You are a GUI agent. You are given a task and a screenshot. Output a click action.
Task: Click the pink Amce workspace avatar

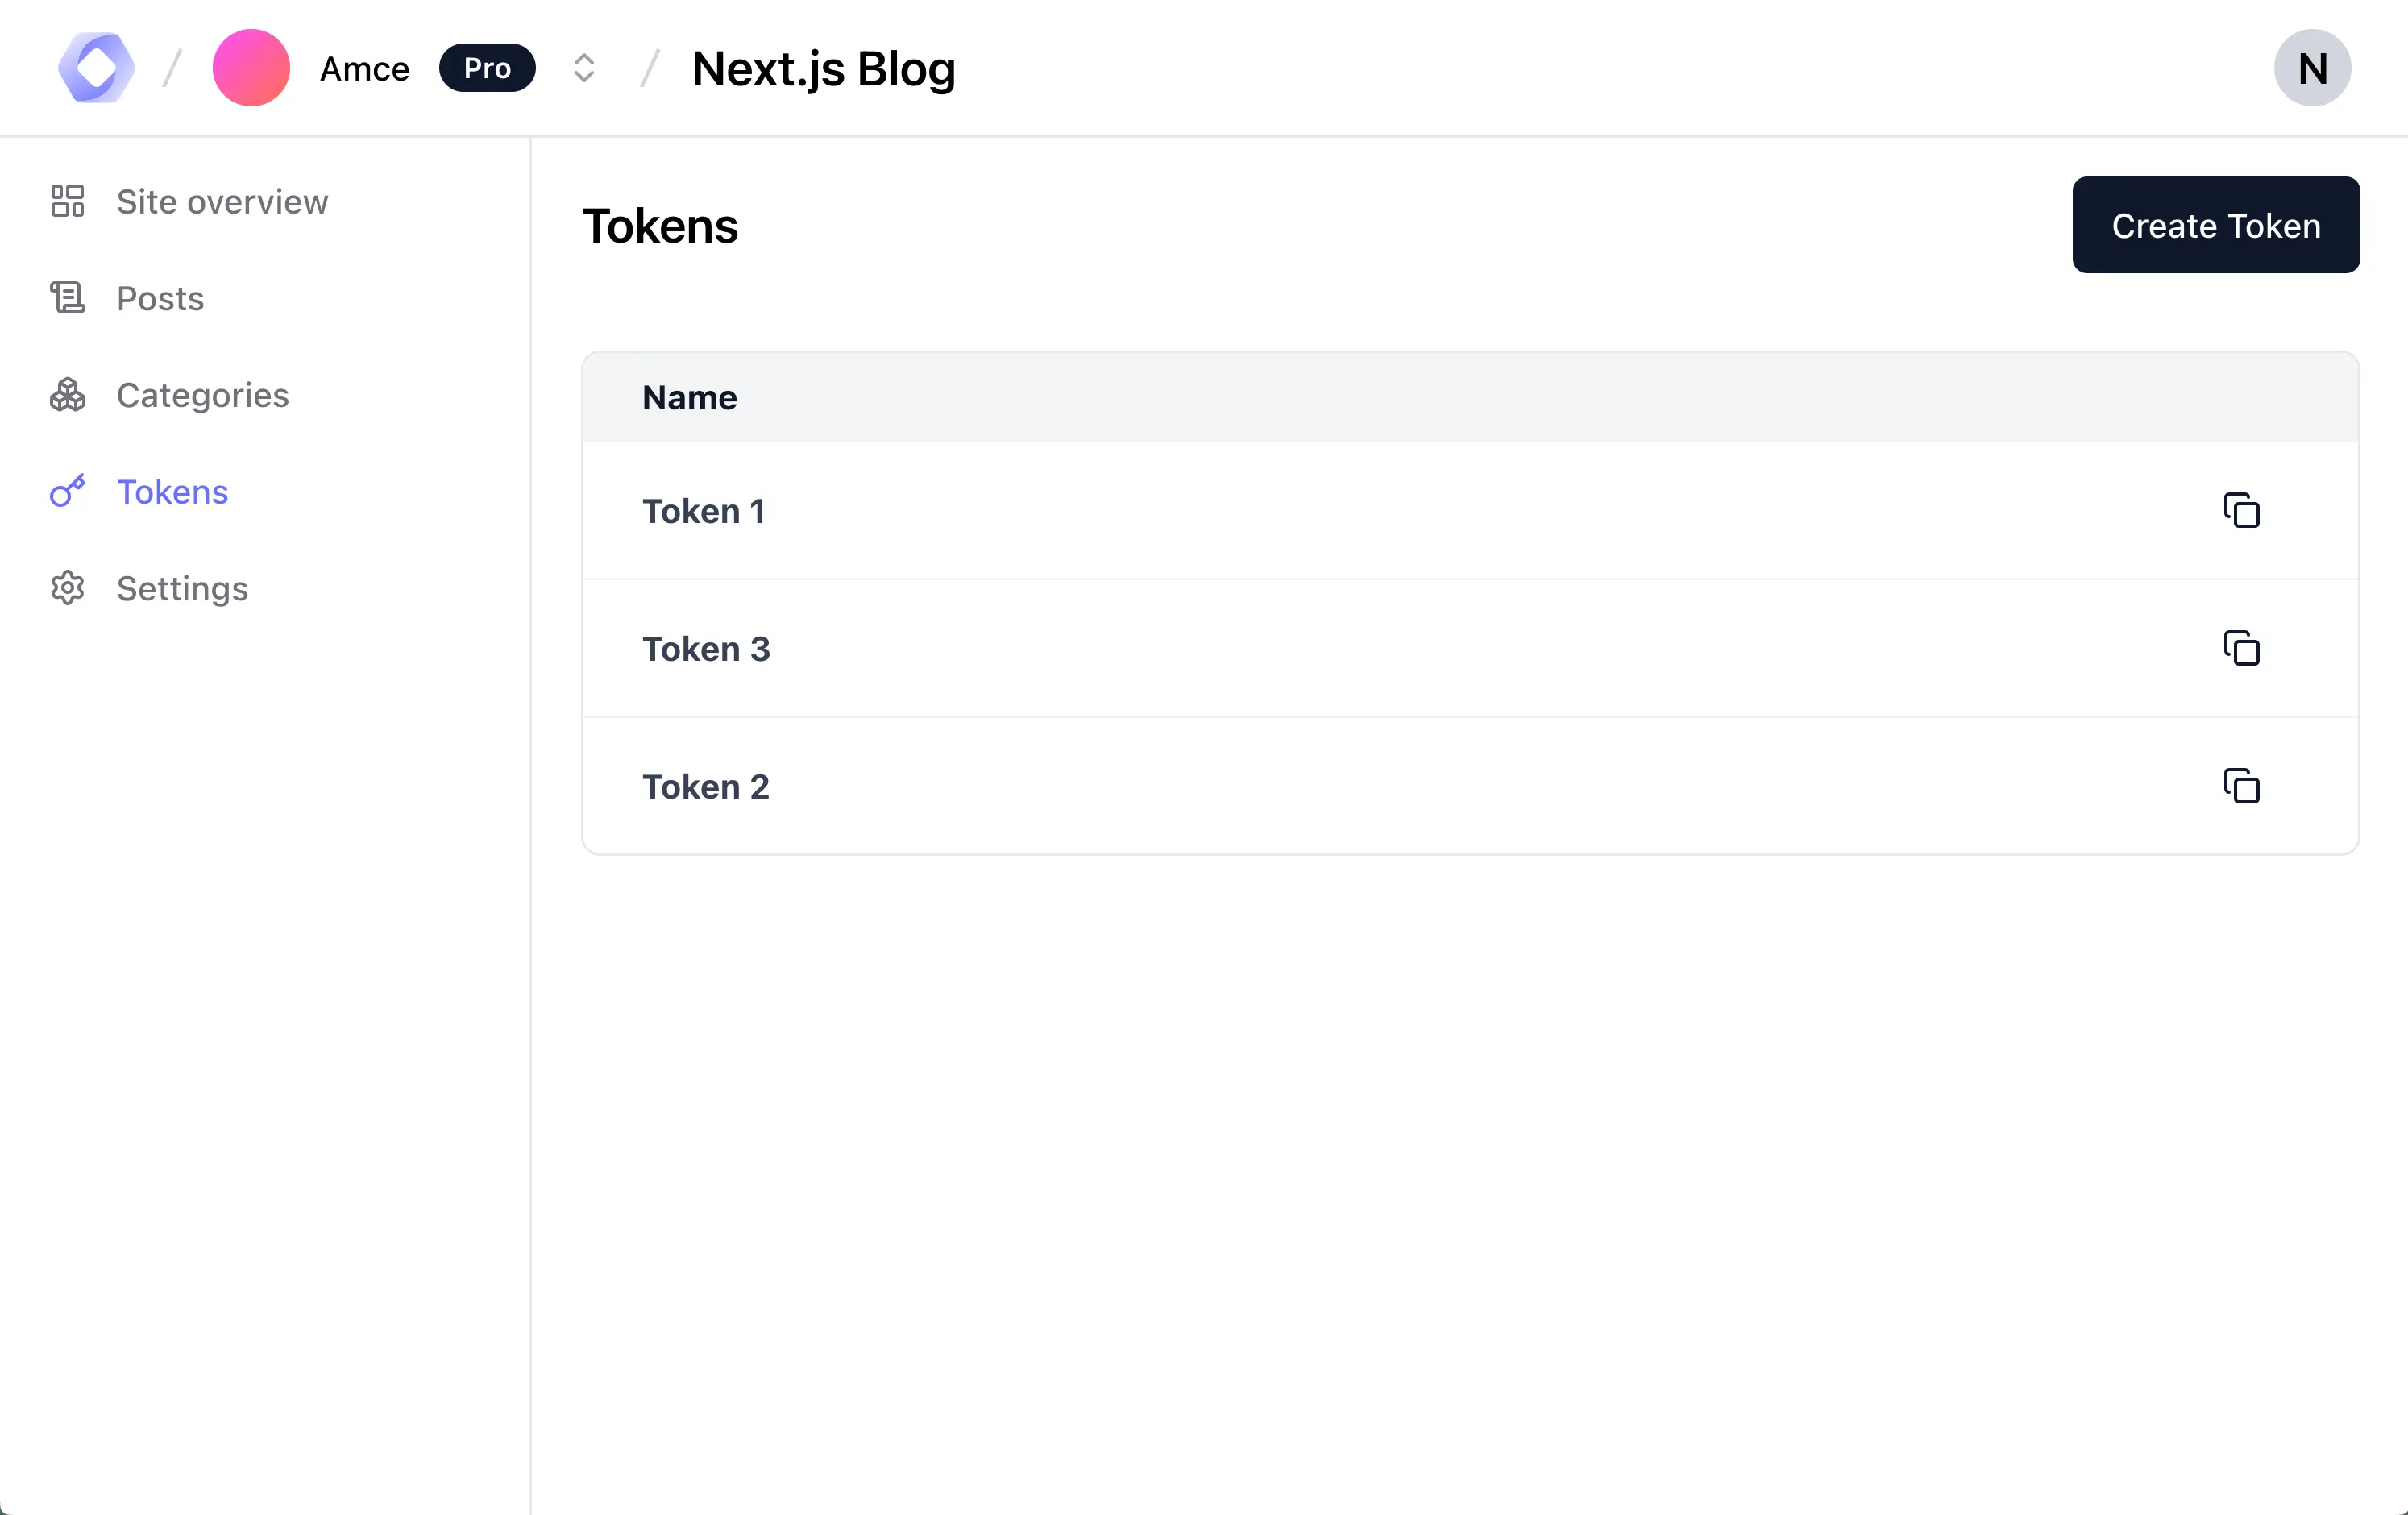coord(251,68)
